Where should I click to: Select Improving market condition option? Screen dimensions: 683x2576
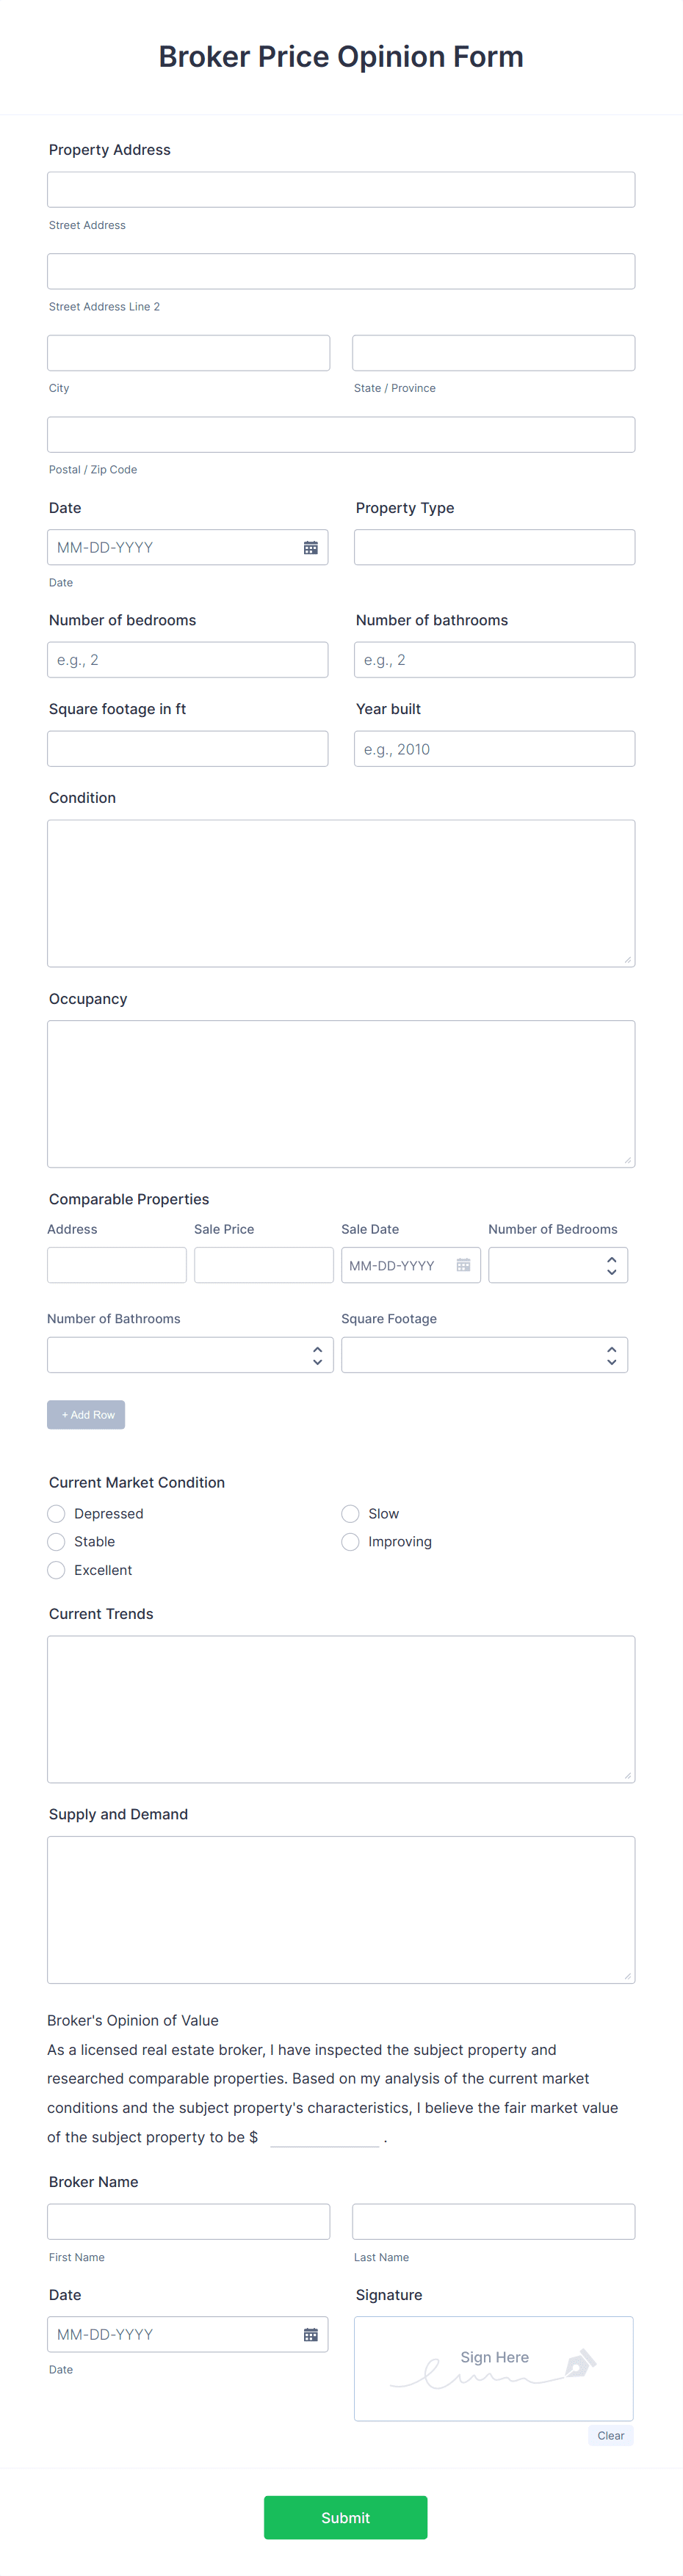[351, 1542]
